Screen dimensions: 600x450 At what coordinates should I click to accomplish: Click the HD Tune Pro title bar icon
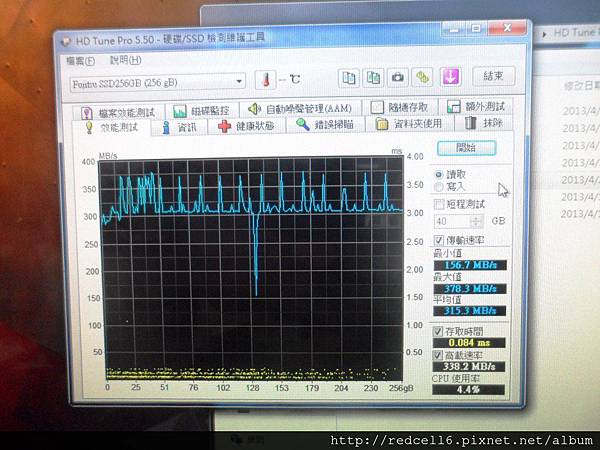[x=66, y=41]
